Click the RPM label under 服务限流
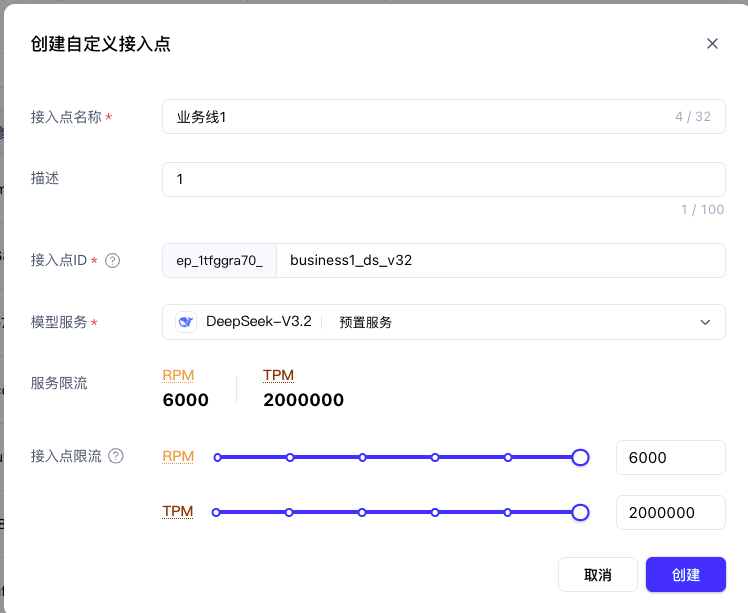Screen dimensions: 748x613 [x=178, y=375]
